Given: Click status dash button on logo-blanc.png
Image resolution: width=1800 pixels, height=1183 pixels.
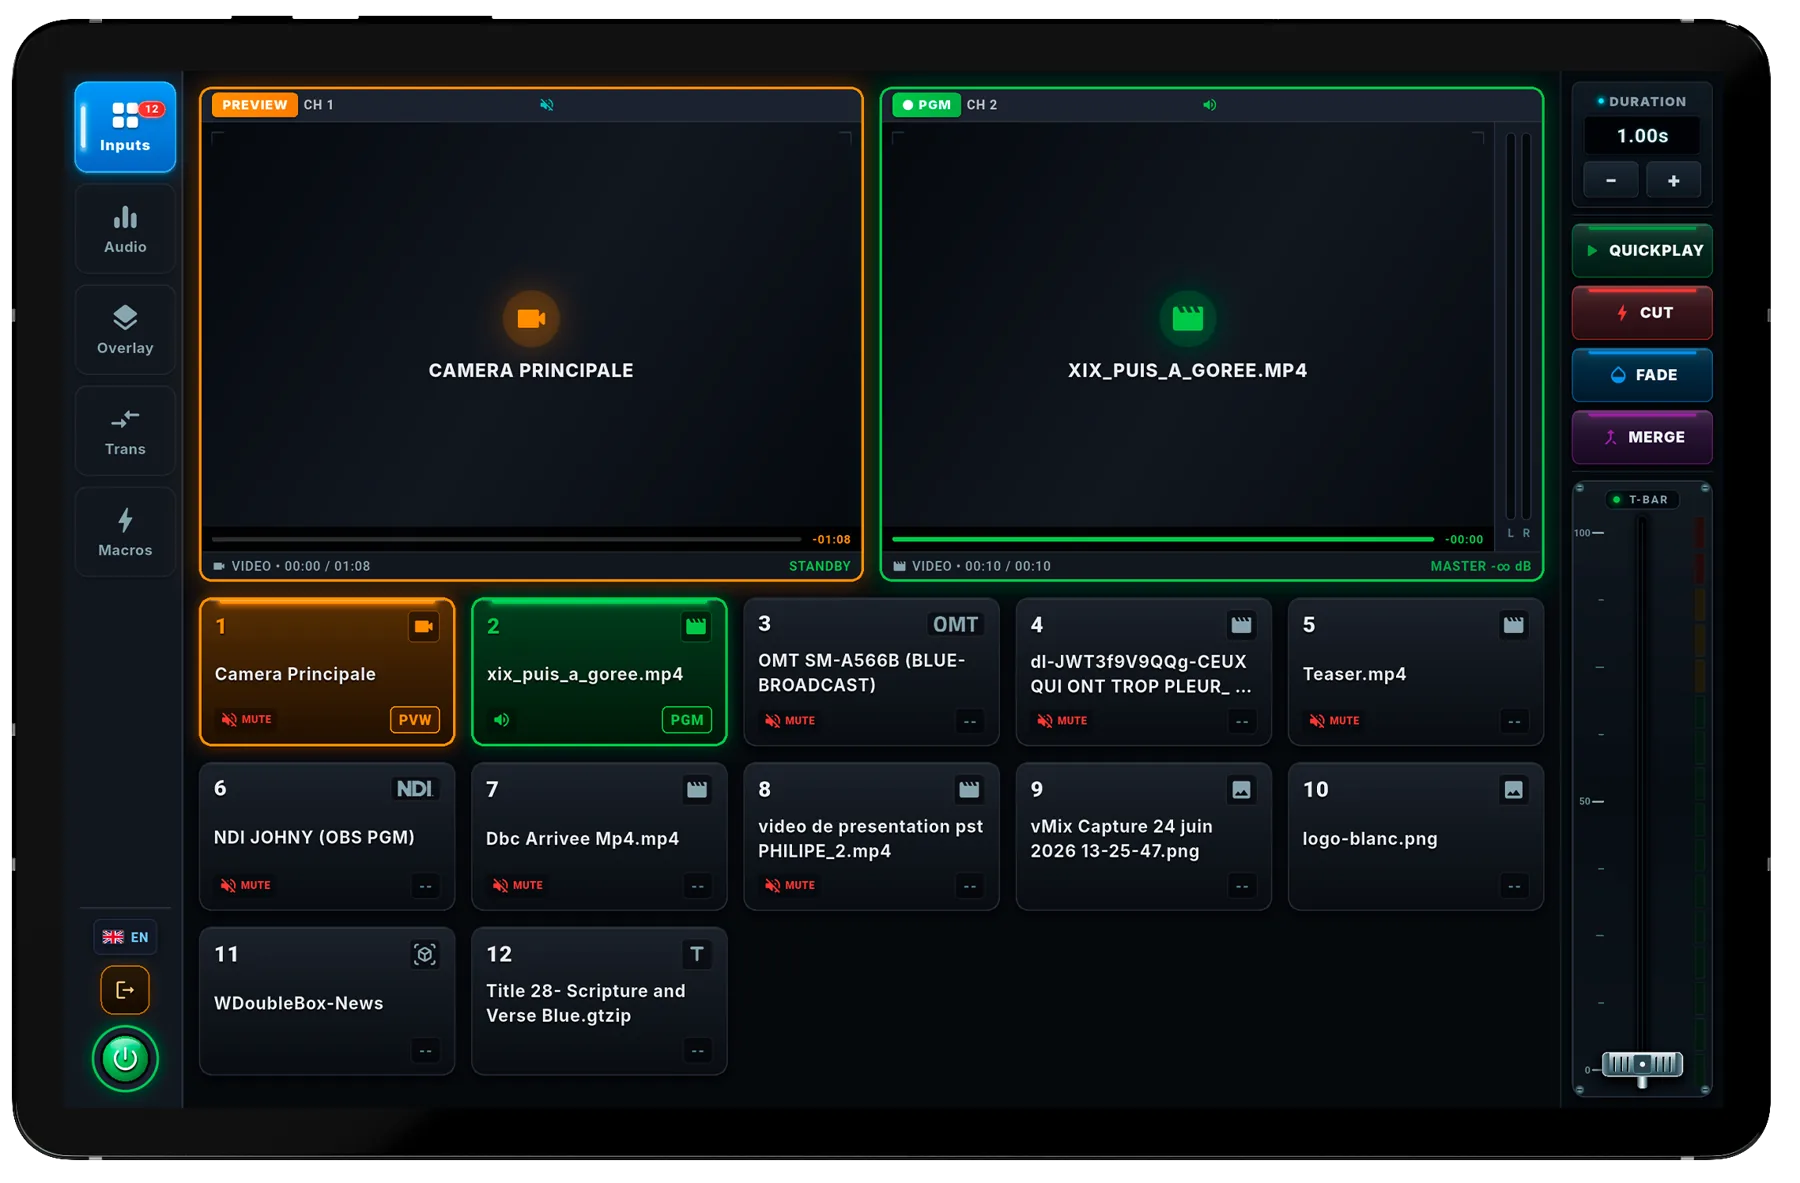Looking at the screenshot, I should (1514, 886).
